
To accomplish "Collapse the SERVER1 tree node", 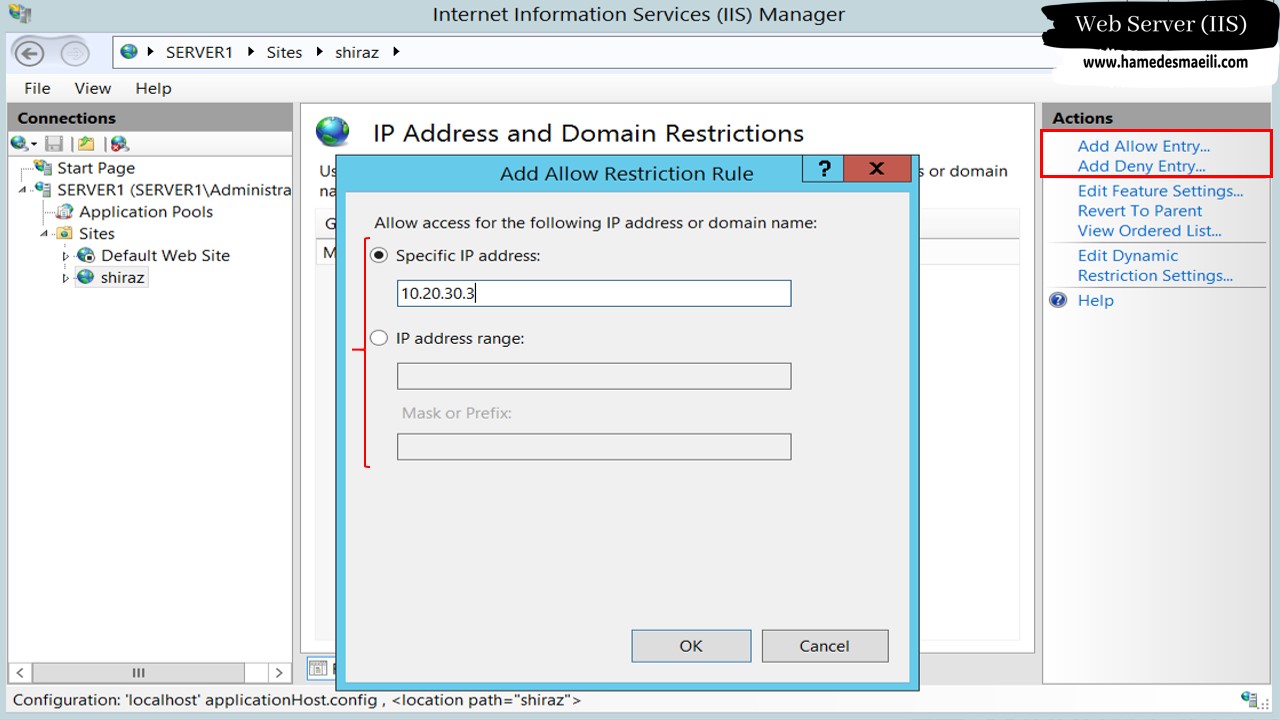I will pyautogui.click(x=23, y=190).
